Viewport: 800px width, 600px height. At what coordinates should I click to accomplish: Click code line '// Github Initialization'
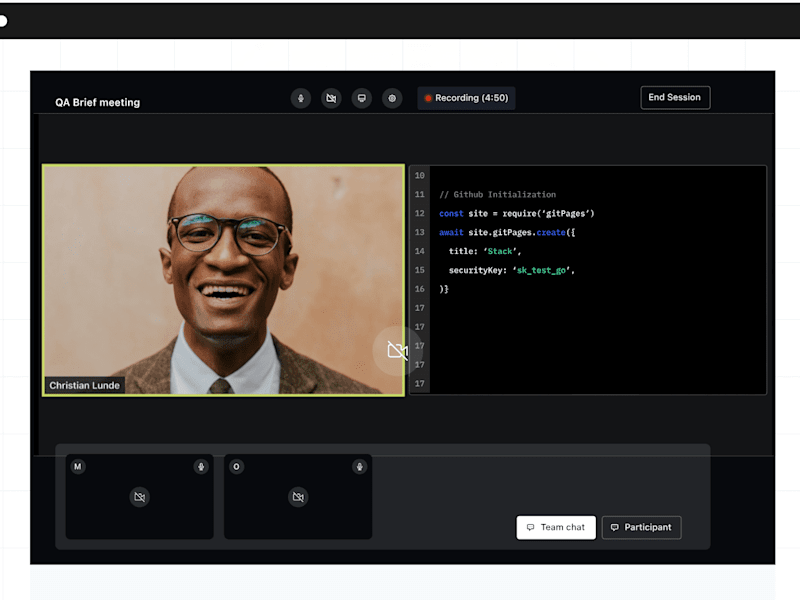(497, 194)
